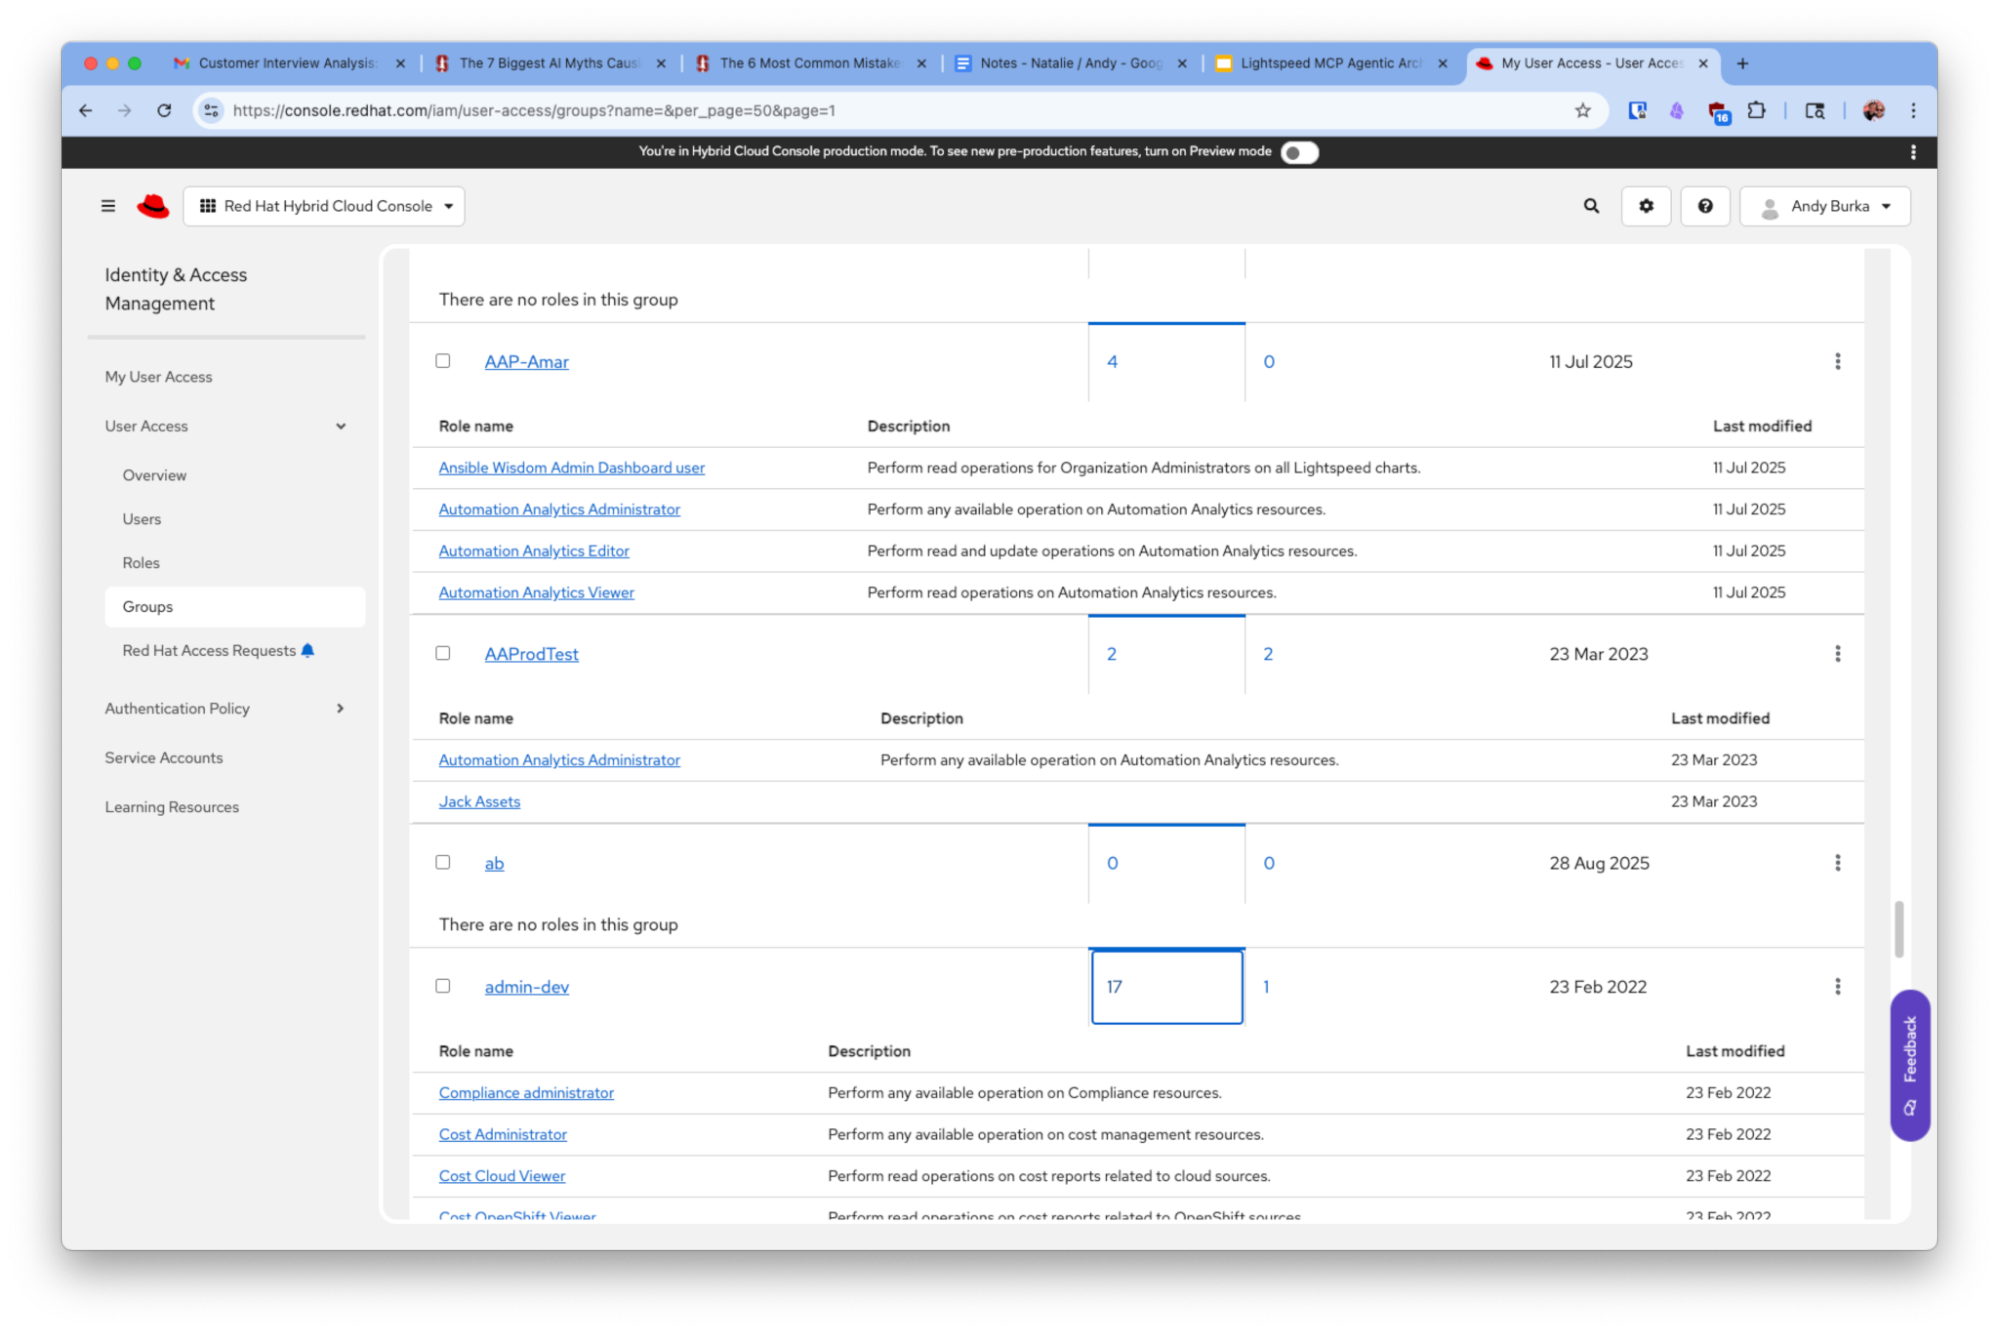Image resolution: width=1999 pixels, height=1332 pixels.
Task: Select the ab group checkbox
Action: pyautogui.click(x=443, y=862)
